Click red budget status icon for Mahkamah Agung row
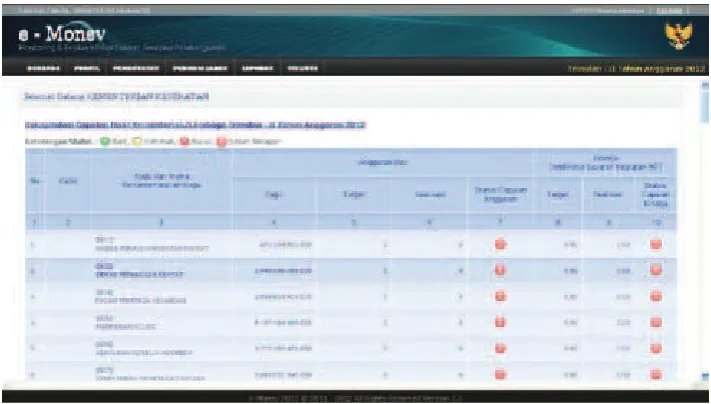Screen dimensions: 711x404 tap(500, 322)
